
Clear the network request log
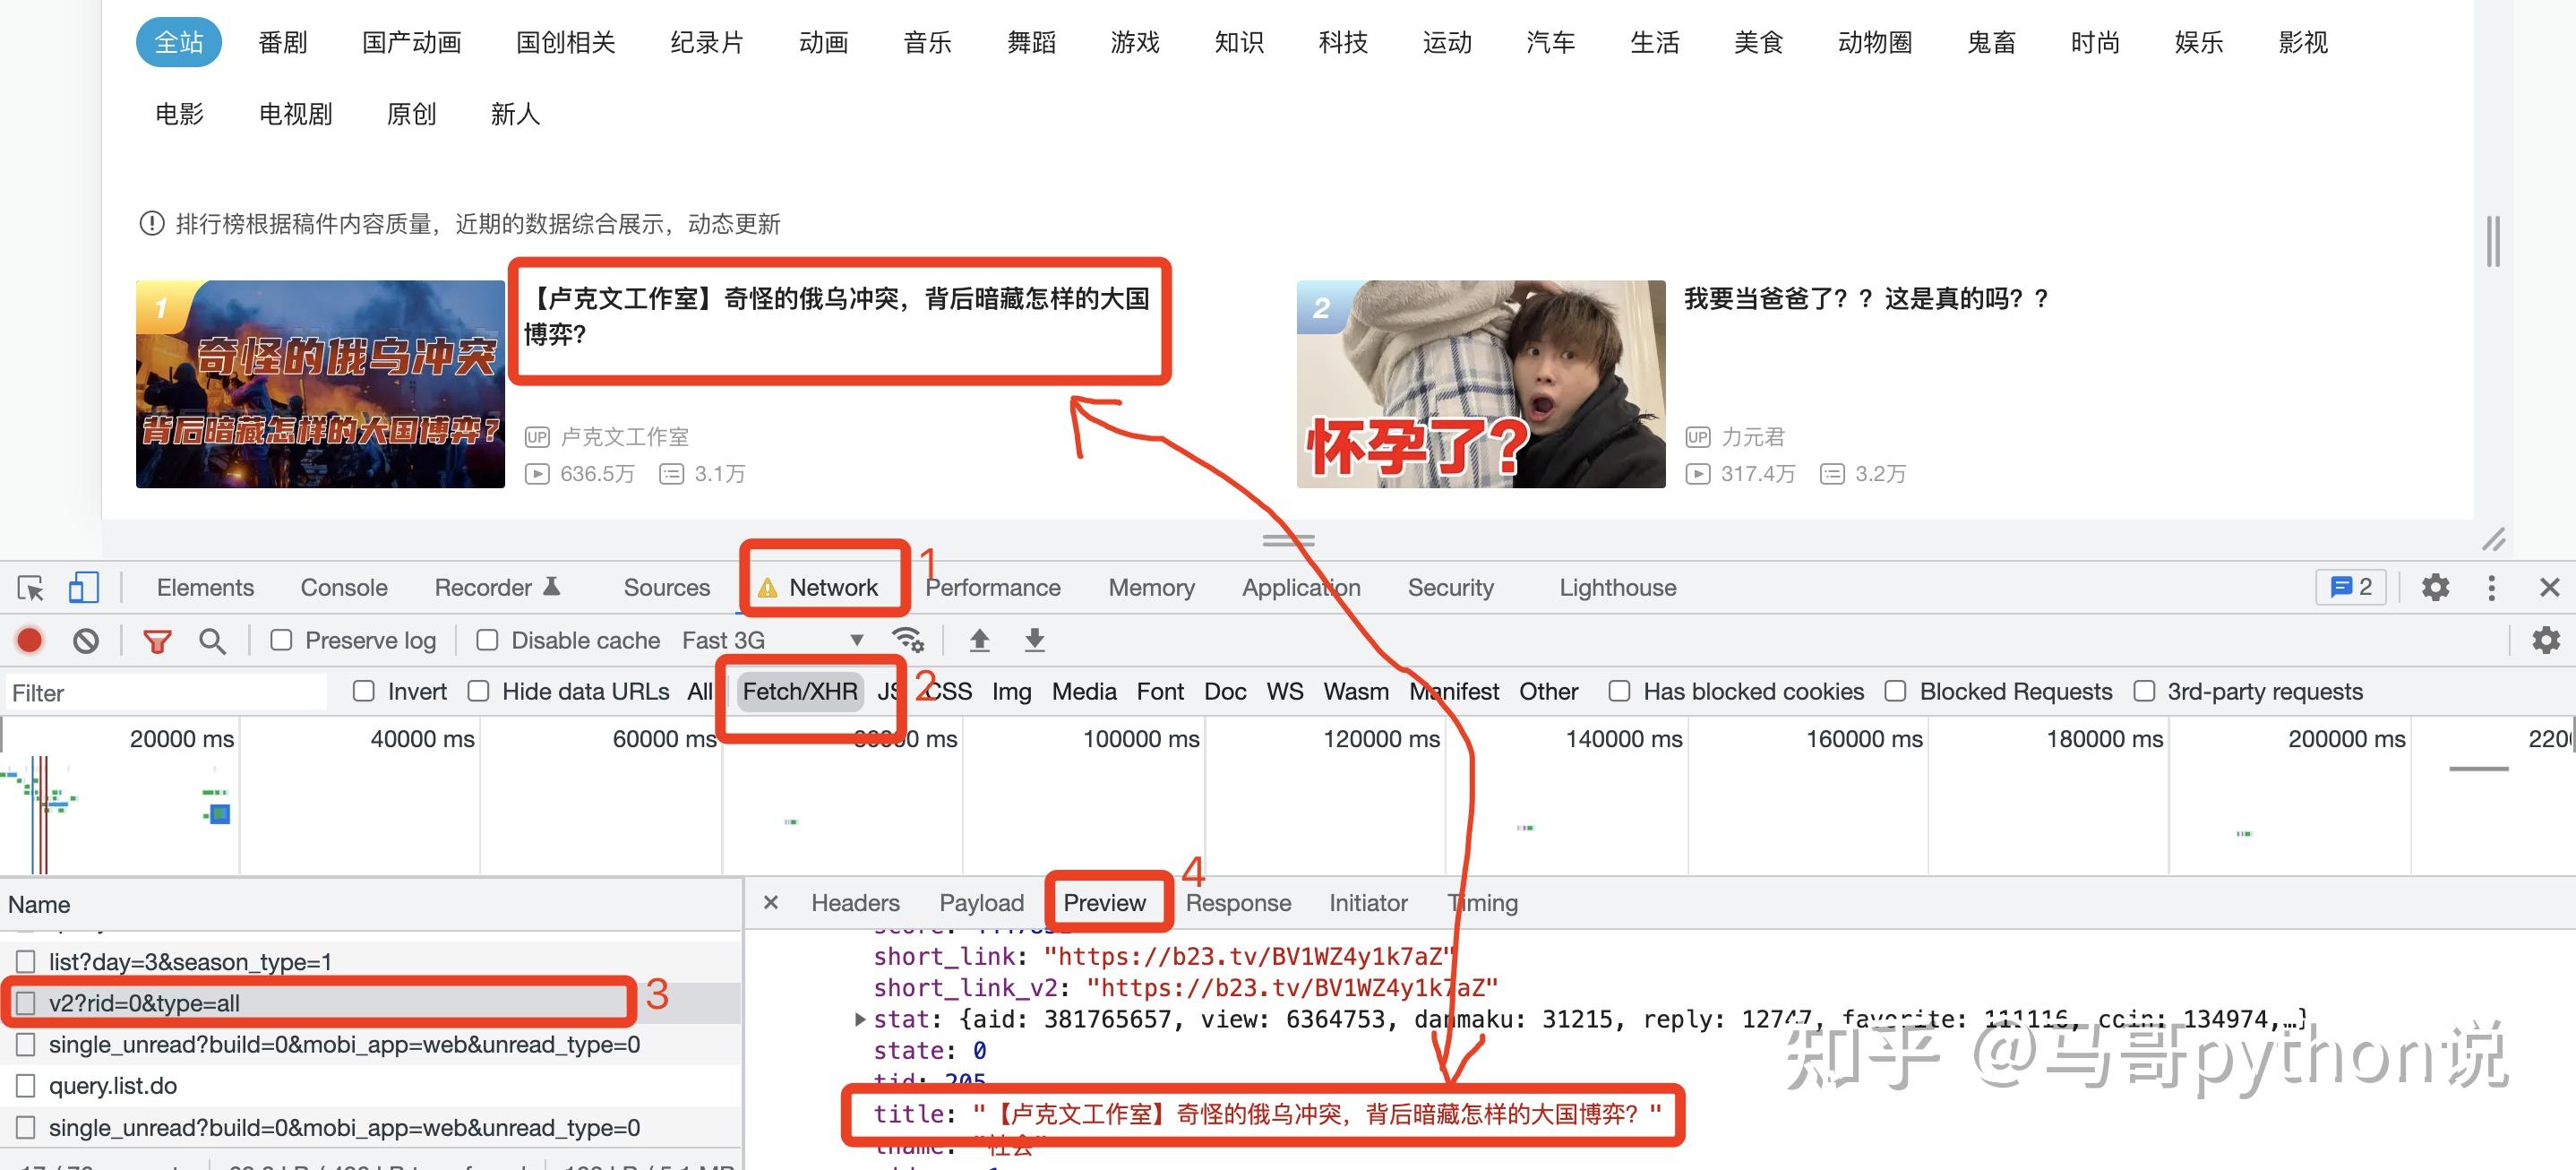pos(86,640)
